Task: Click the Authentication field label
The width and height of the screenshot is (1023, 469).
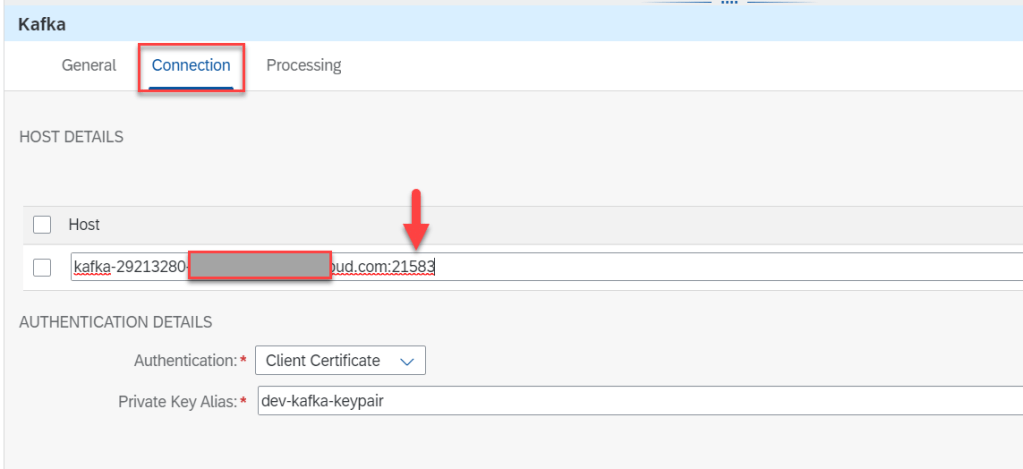Action: pyautogui.click(x=186, y=360)
